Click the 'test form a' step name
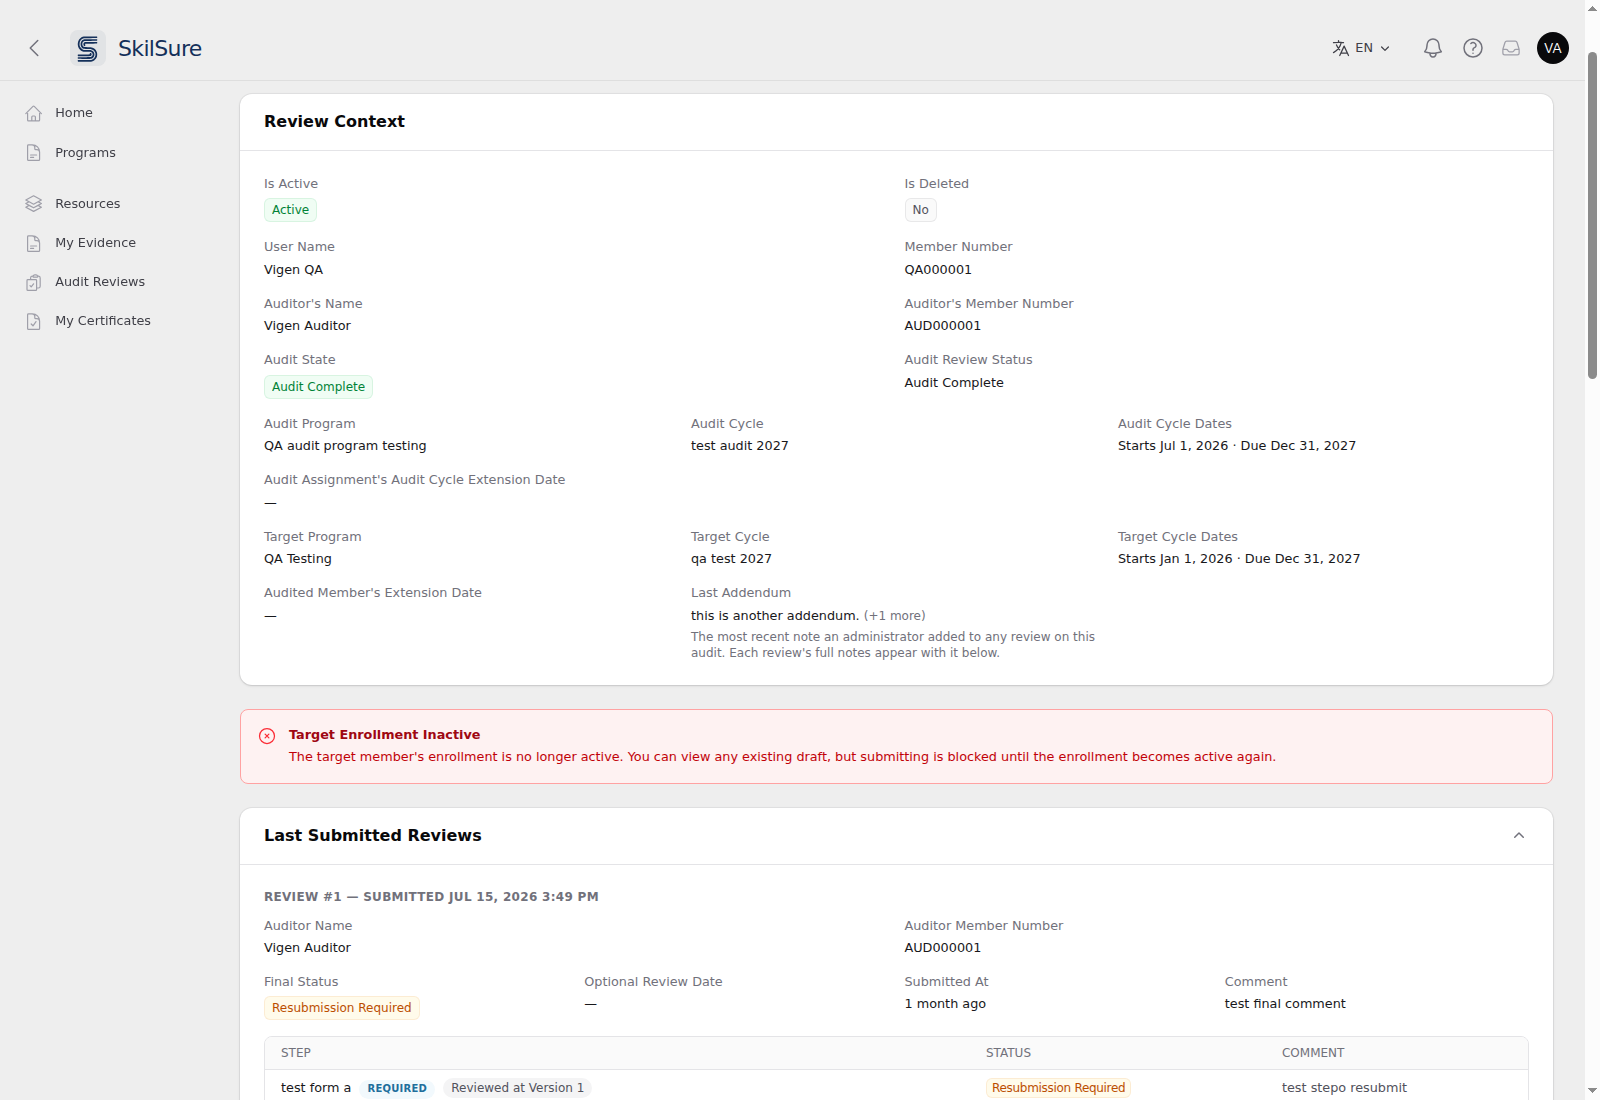1600x1100 pixels. point(316,1088)
